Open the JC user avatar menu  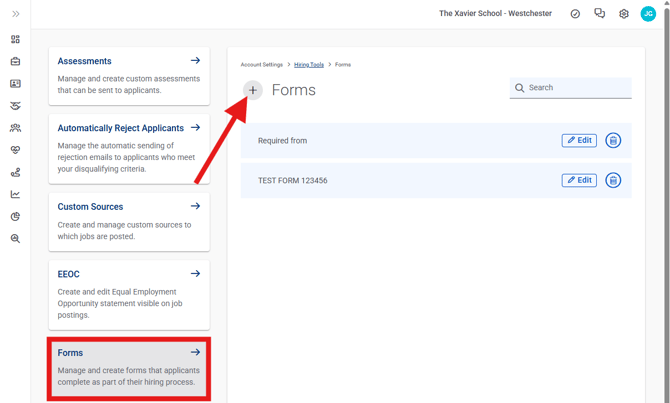click(x=648, y=14)
